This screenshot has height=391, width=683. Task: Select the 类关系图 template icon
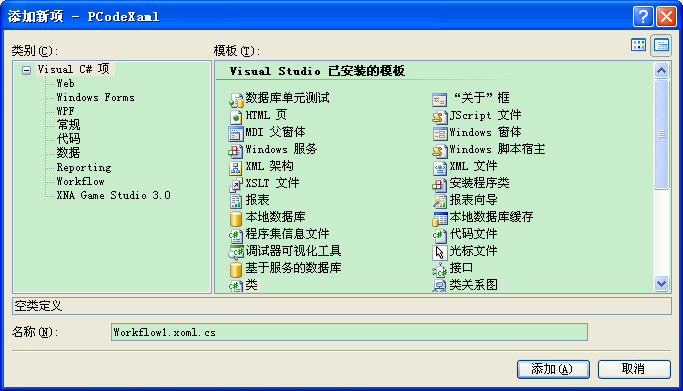coord(440,286)
